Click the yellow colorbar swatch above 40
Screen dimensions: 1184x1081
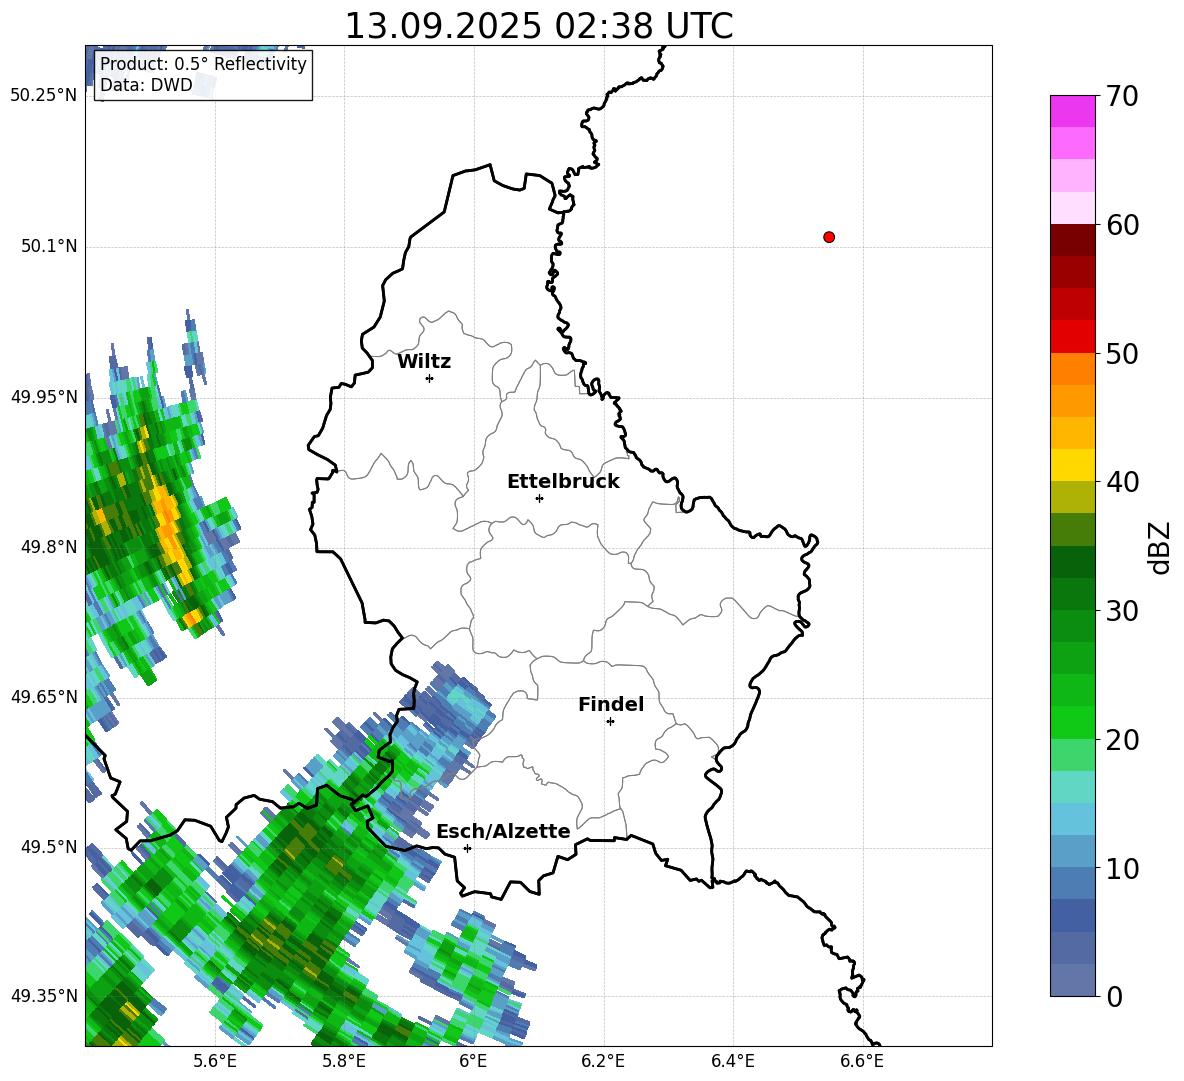(1072, 465)
